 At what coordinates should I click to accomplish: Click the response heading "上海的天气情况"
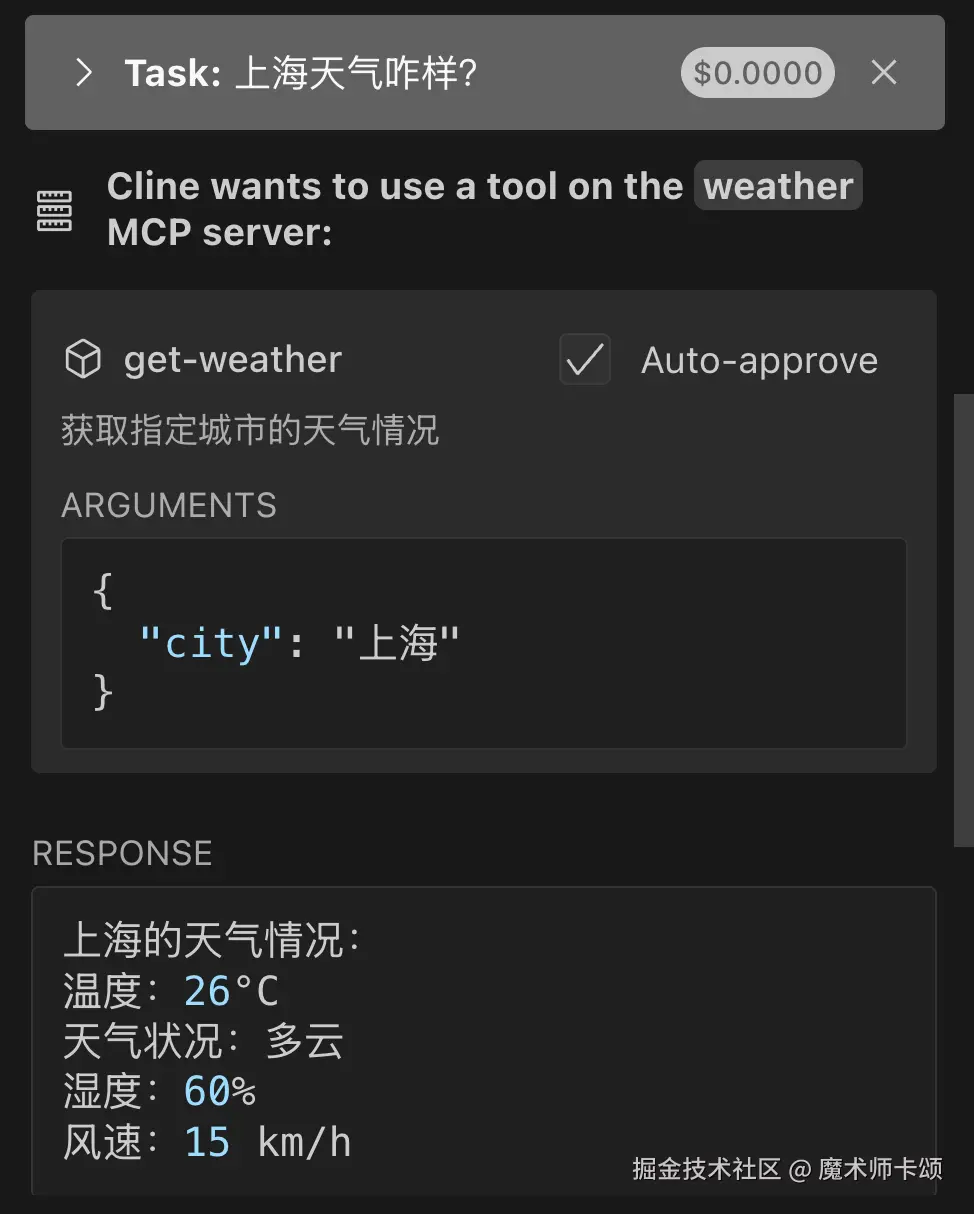click(210, 941)
